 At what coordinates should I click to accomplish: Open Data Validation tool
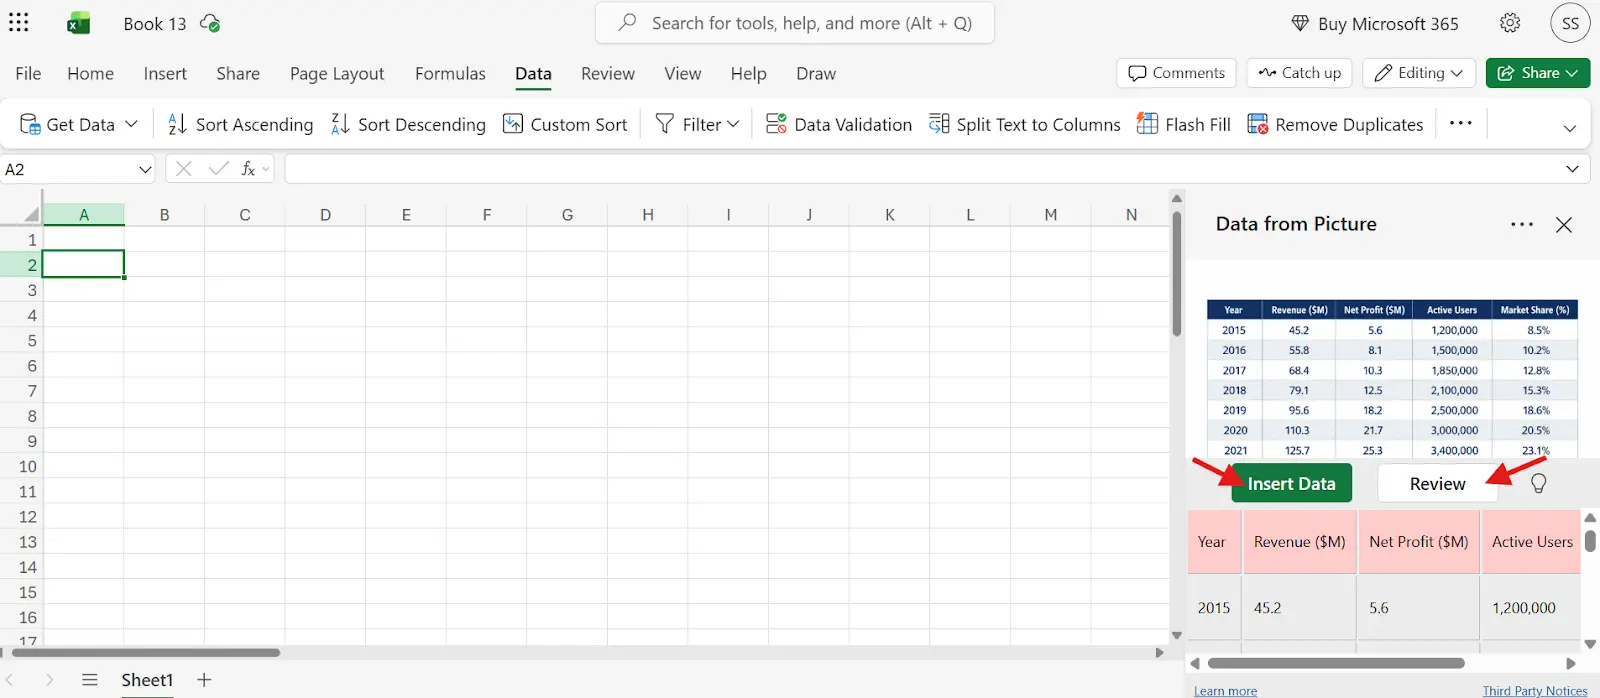pos(839,124)
